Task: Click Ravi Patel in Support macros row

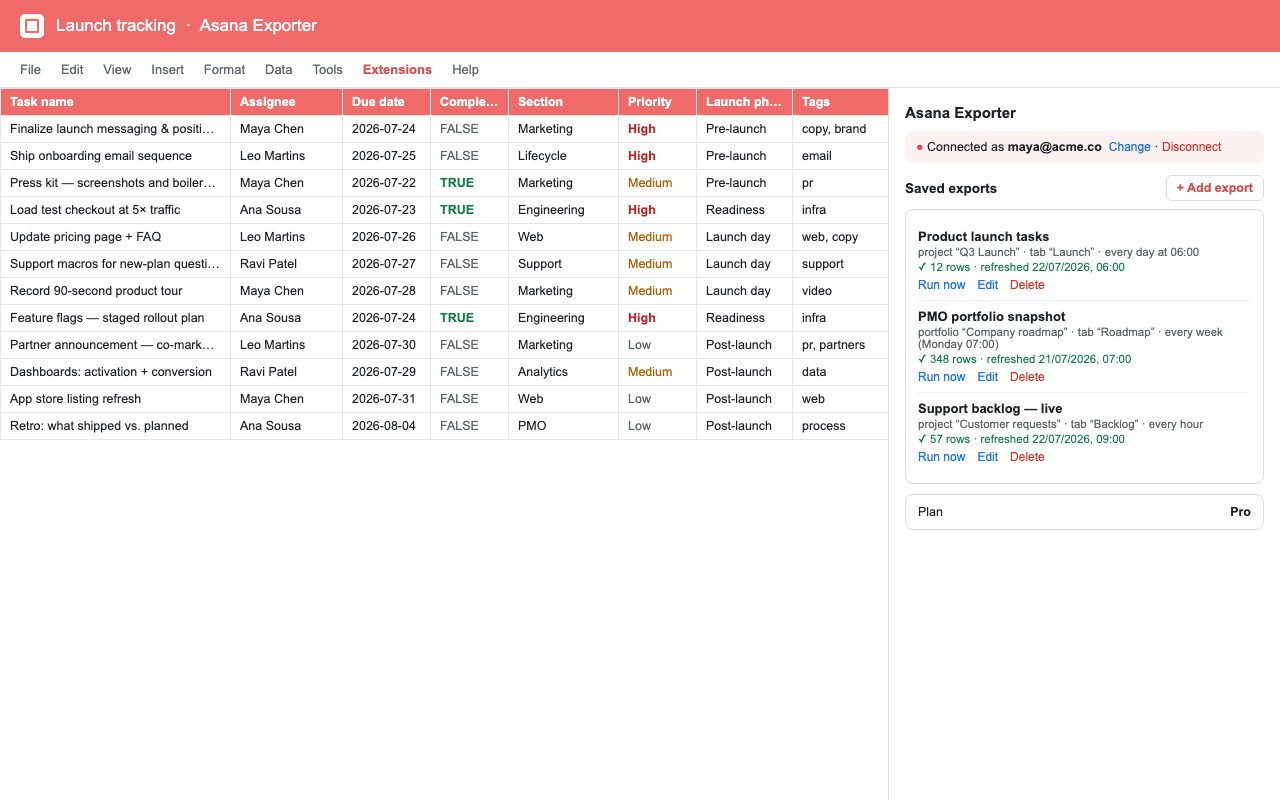Action: point(286,264)
